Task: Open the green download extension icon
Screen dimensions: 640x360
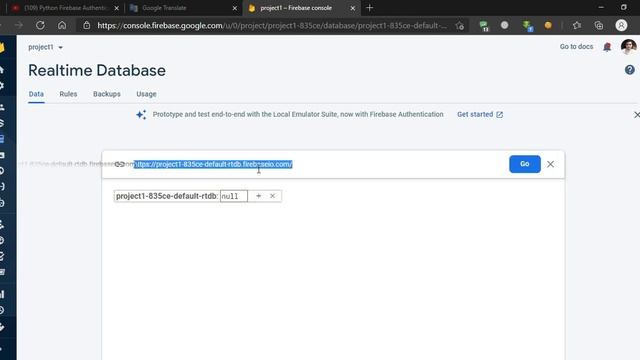Action: (x=528, y=26)
